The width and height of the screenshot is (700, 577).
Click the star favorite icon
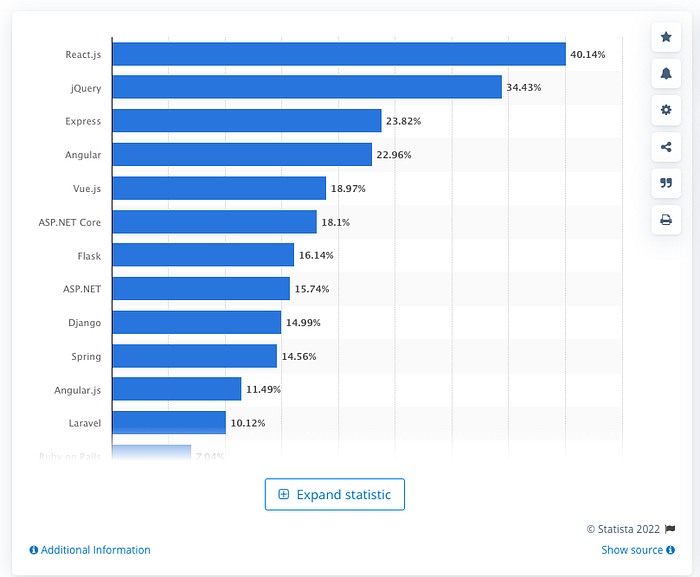pos(666,37)
